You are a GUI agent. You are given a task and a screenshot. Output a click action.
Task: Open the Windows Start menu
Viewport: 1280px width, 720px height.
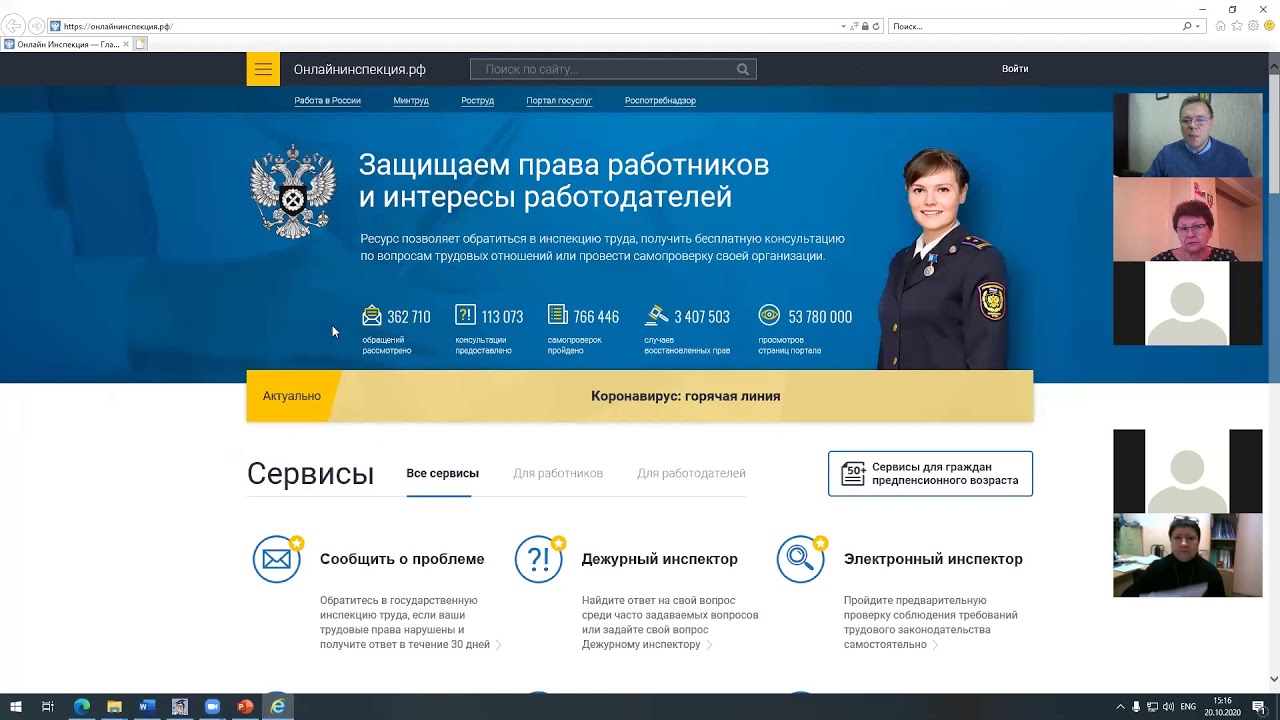click(x=16, y=707)
